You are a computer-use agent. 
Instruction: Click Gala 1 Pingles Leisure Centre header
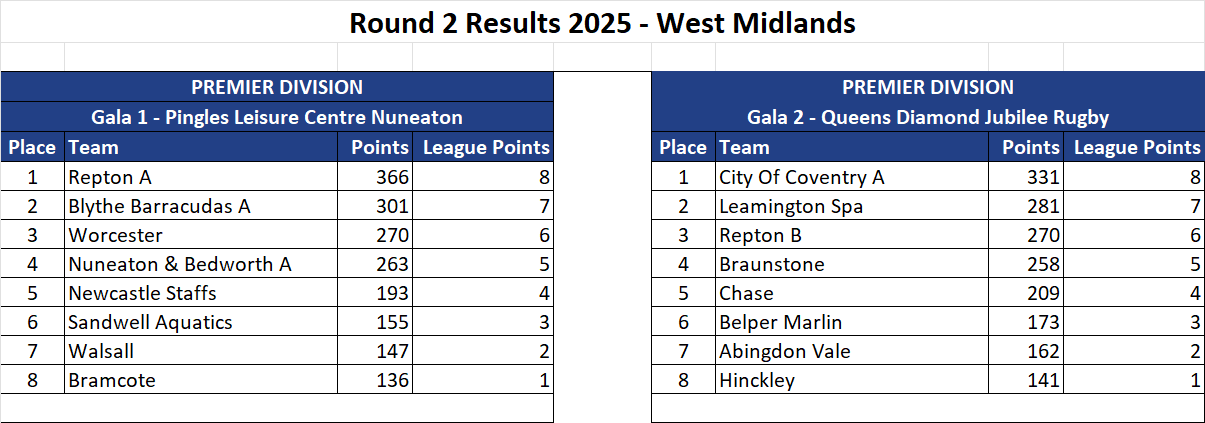277,117
